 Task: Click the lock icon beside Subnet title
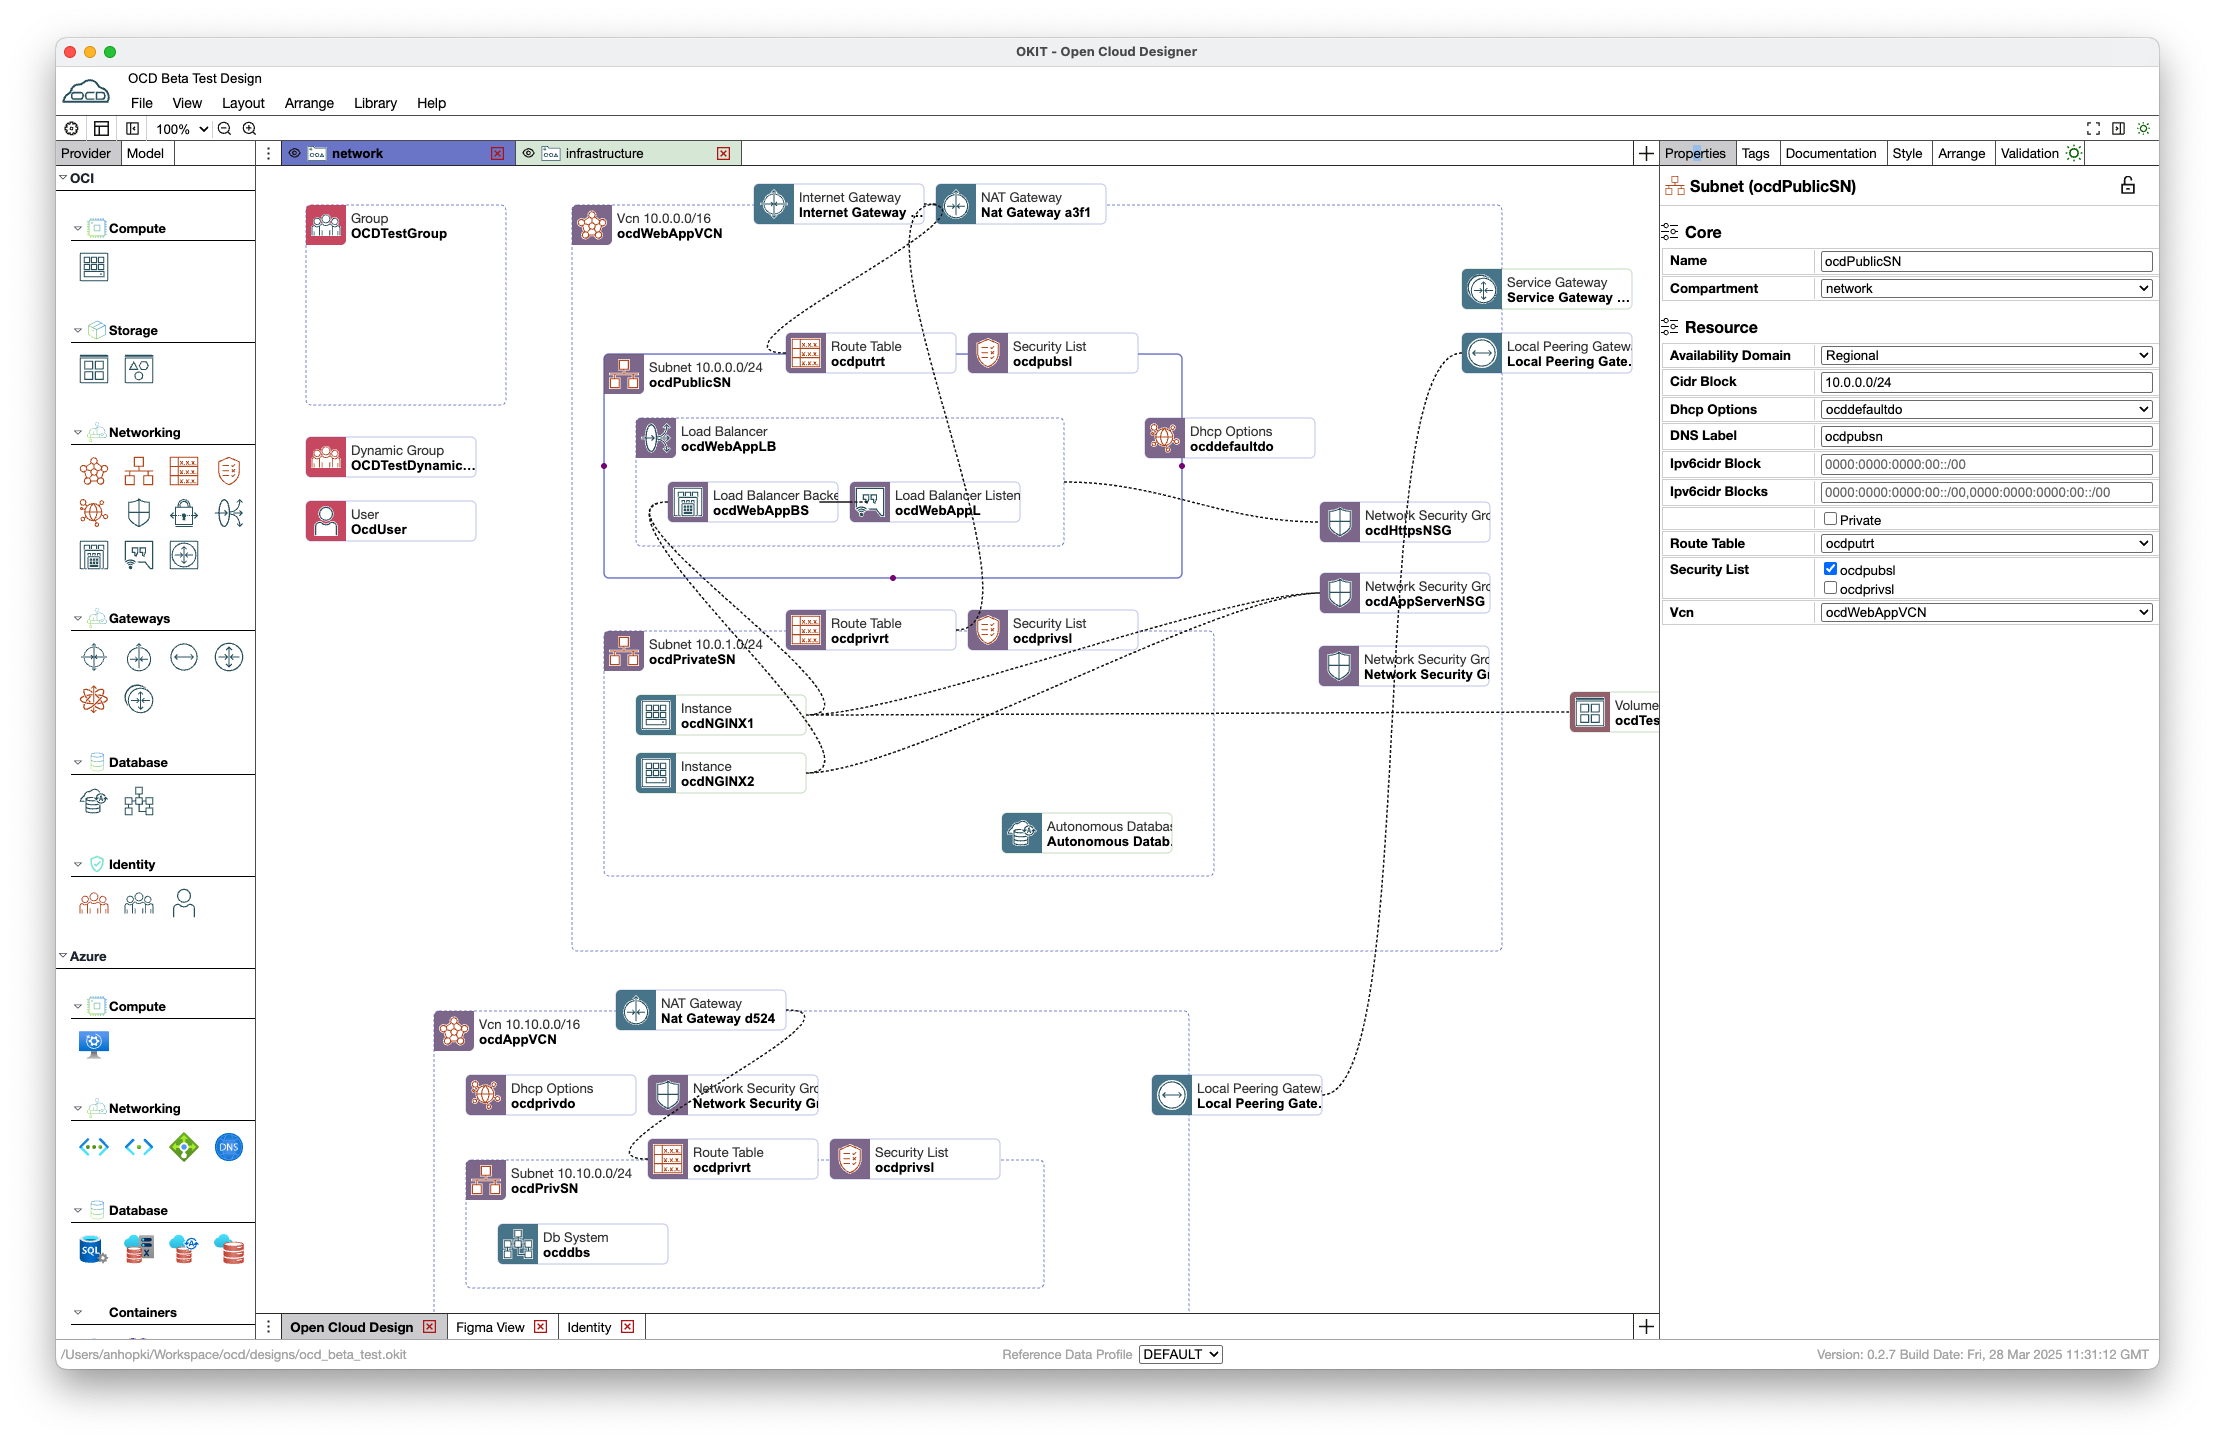[x=2128, y=186]
